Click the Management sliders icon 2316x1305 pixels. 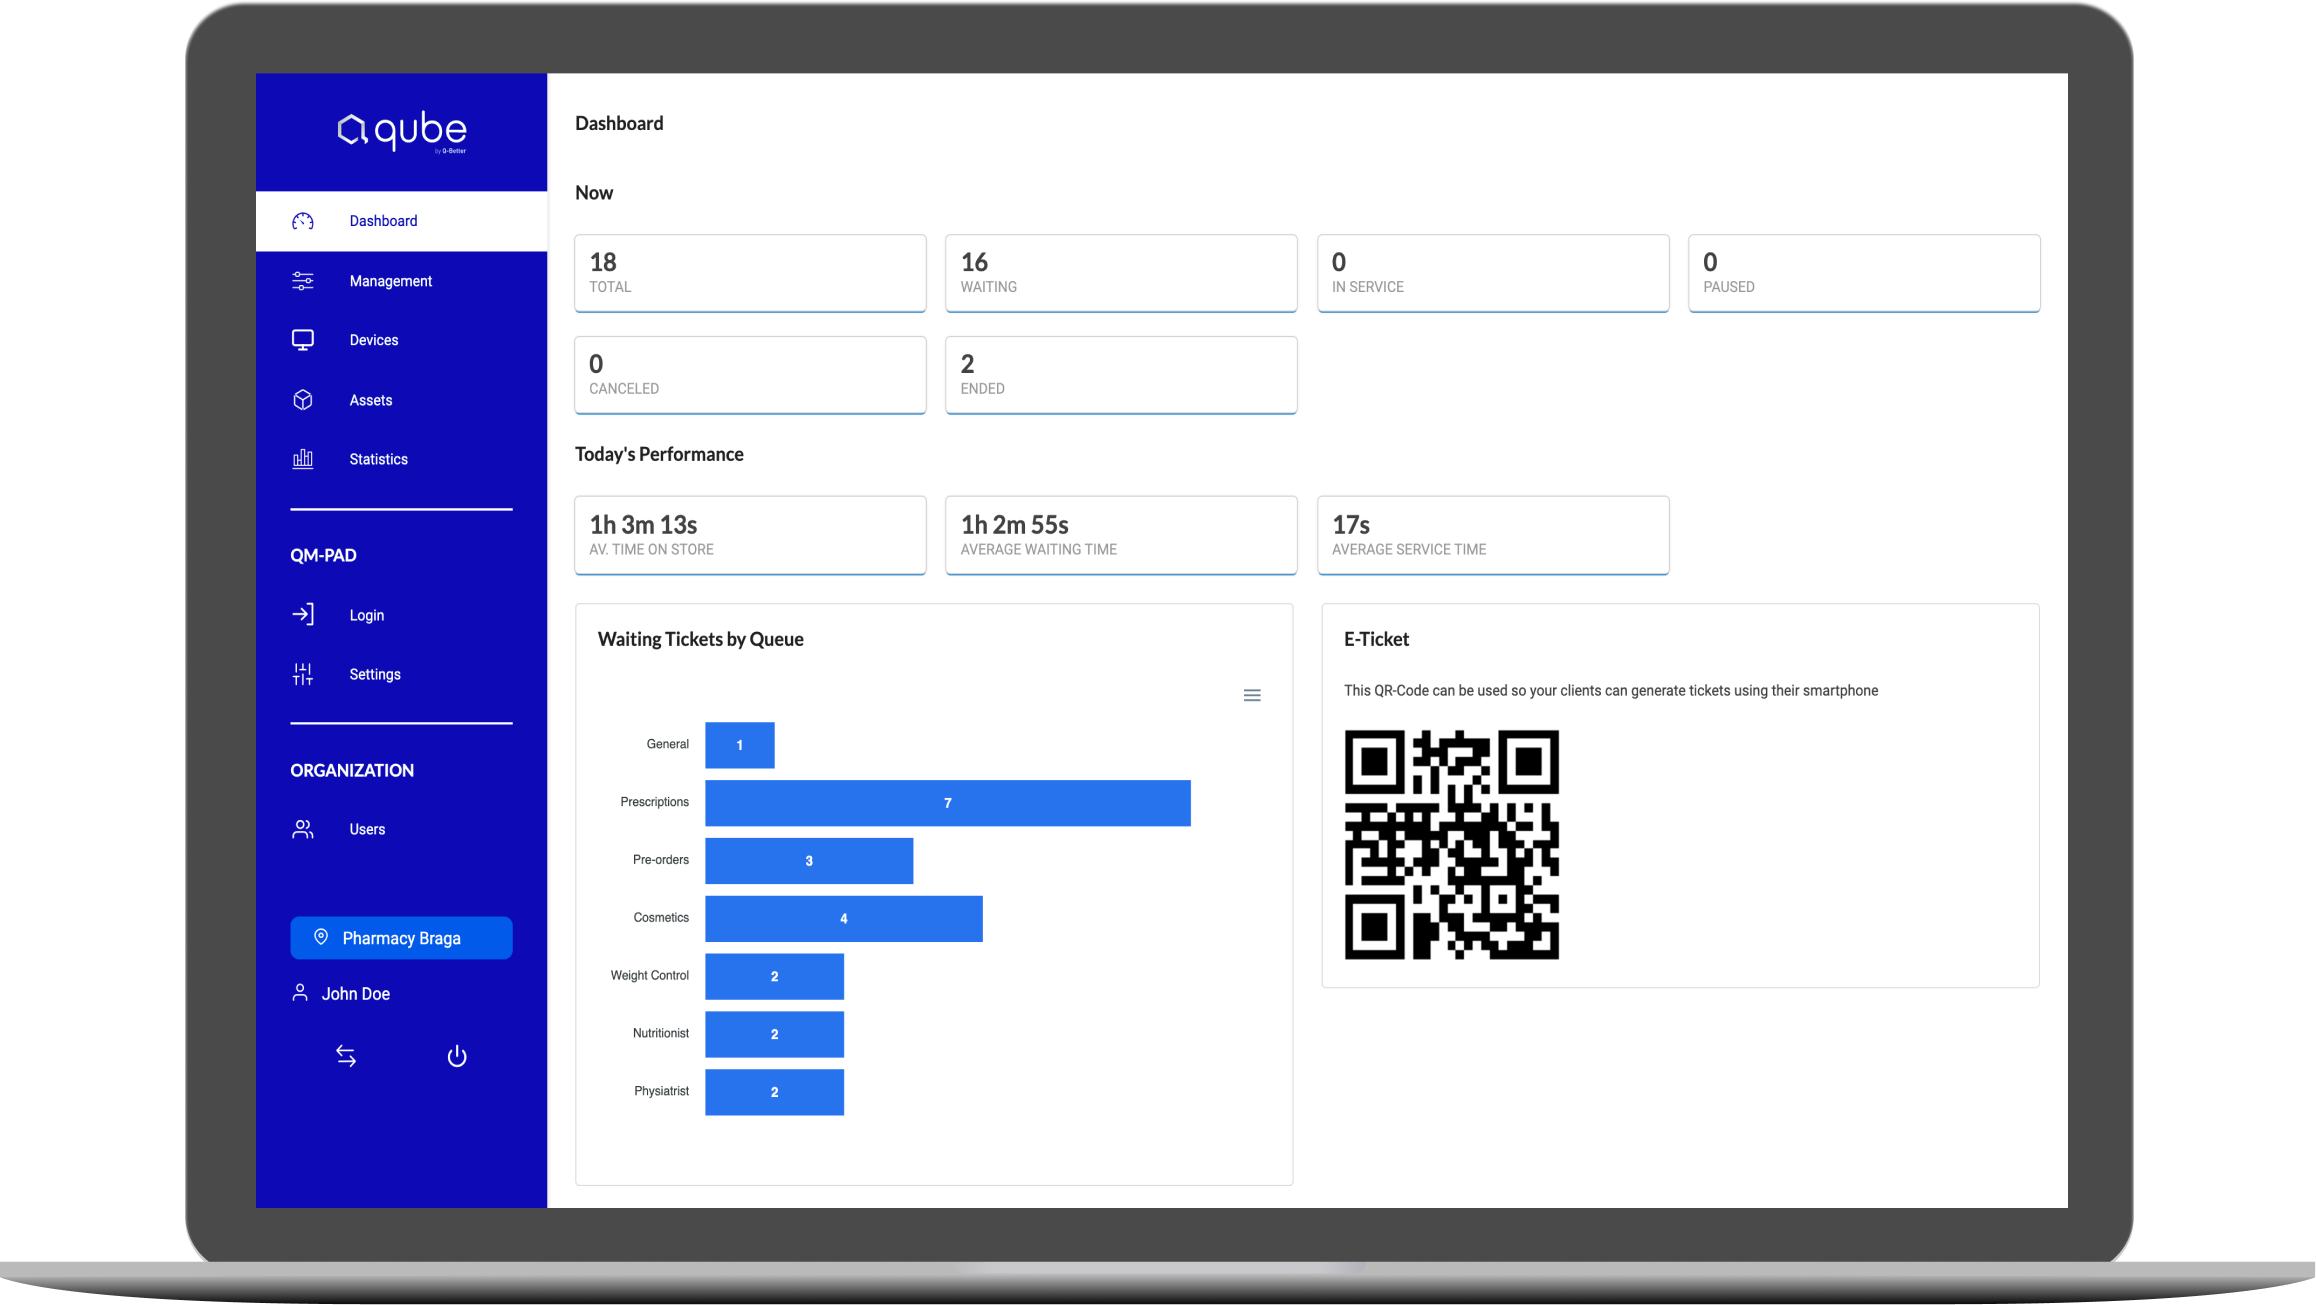pyautogui.click(x=303, y=281)
